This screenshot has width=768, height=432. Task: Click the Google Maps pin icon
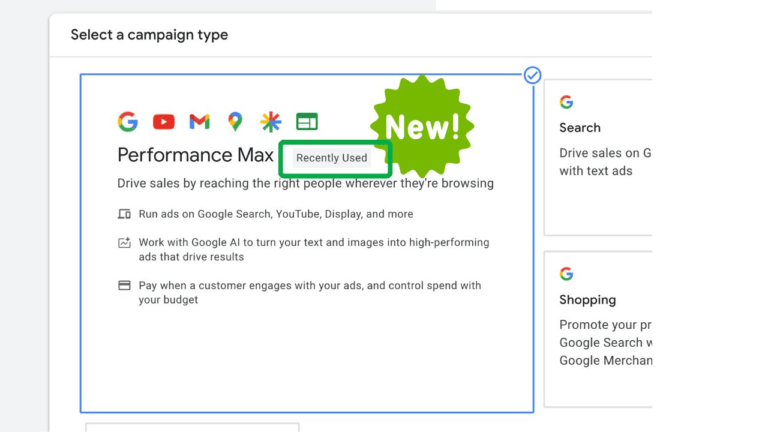coord(235,121)
